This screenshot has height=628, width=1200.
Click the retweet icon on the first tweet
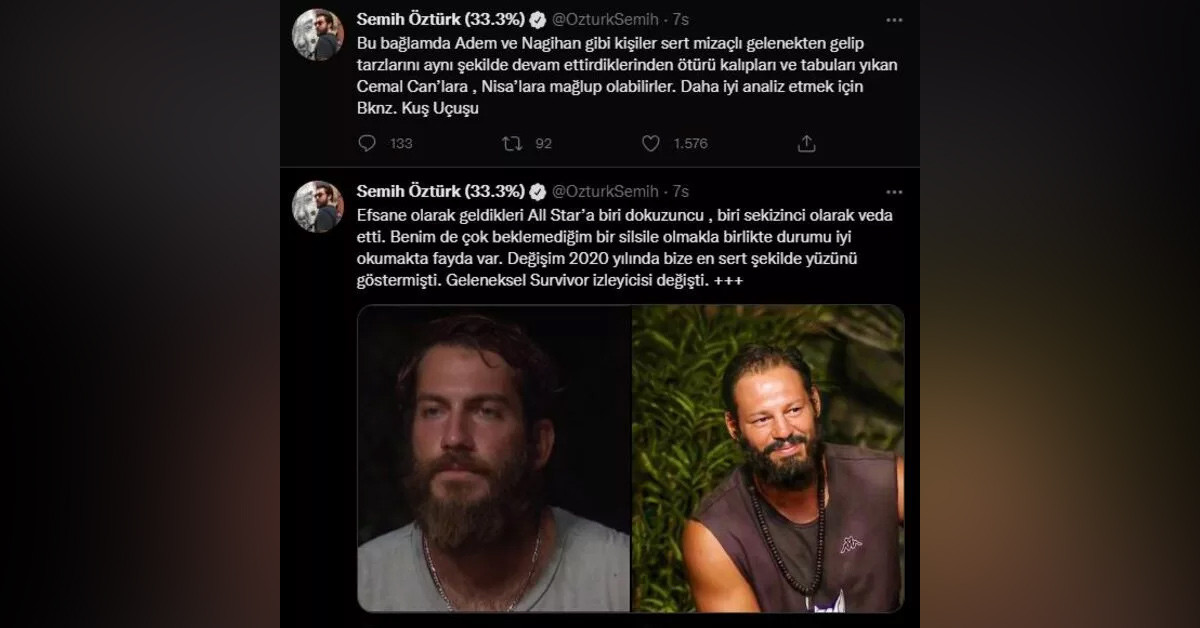click(512, 144)
